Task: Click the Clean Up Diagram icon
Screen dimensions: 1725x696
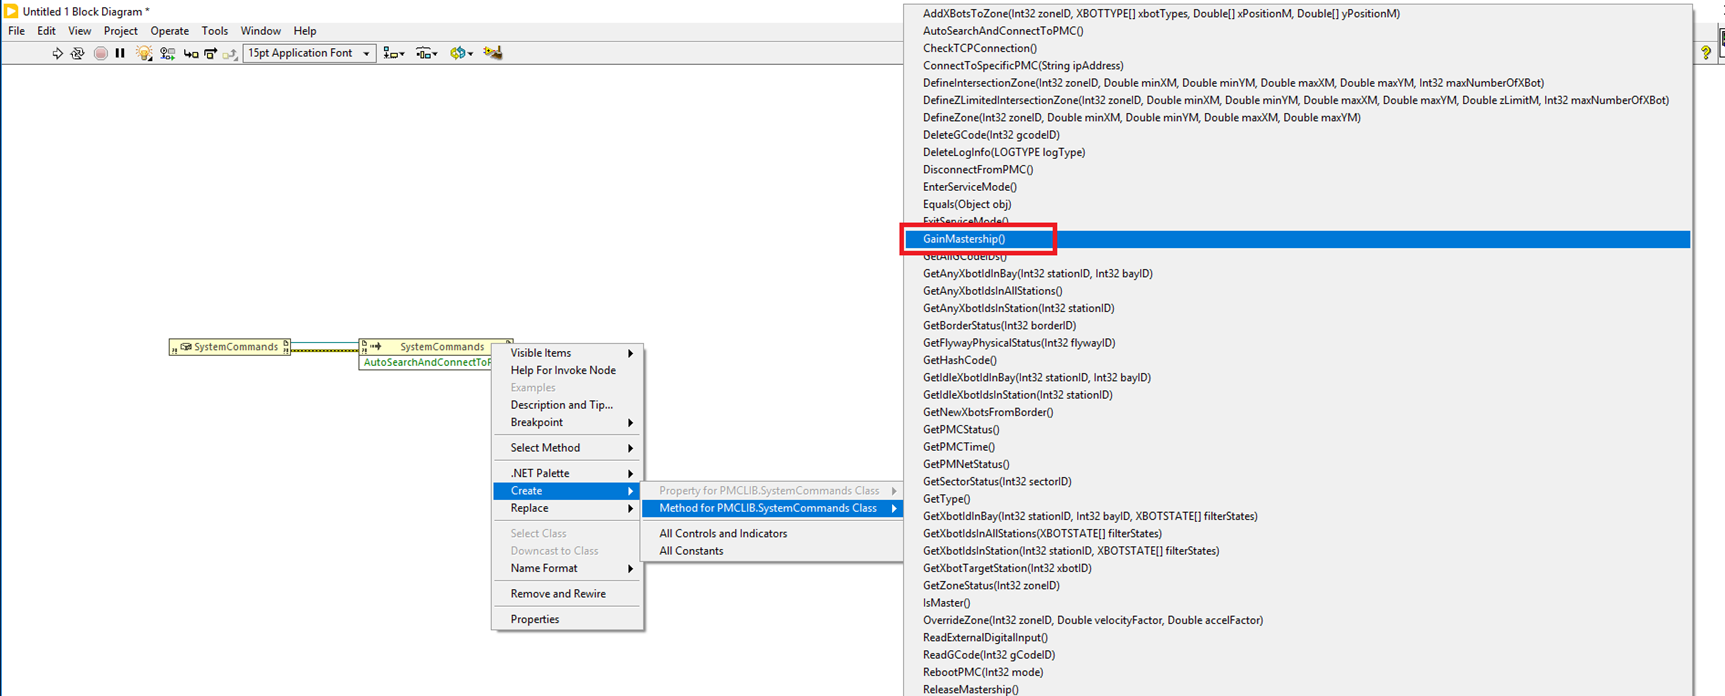Action: (x=493, y=53)
